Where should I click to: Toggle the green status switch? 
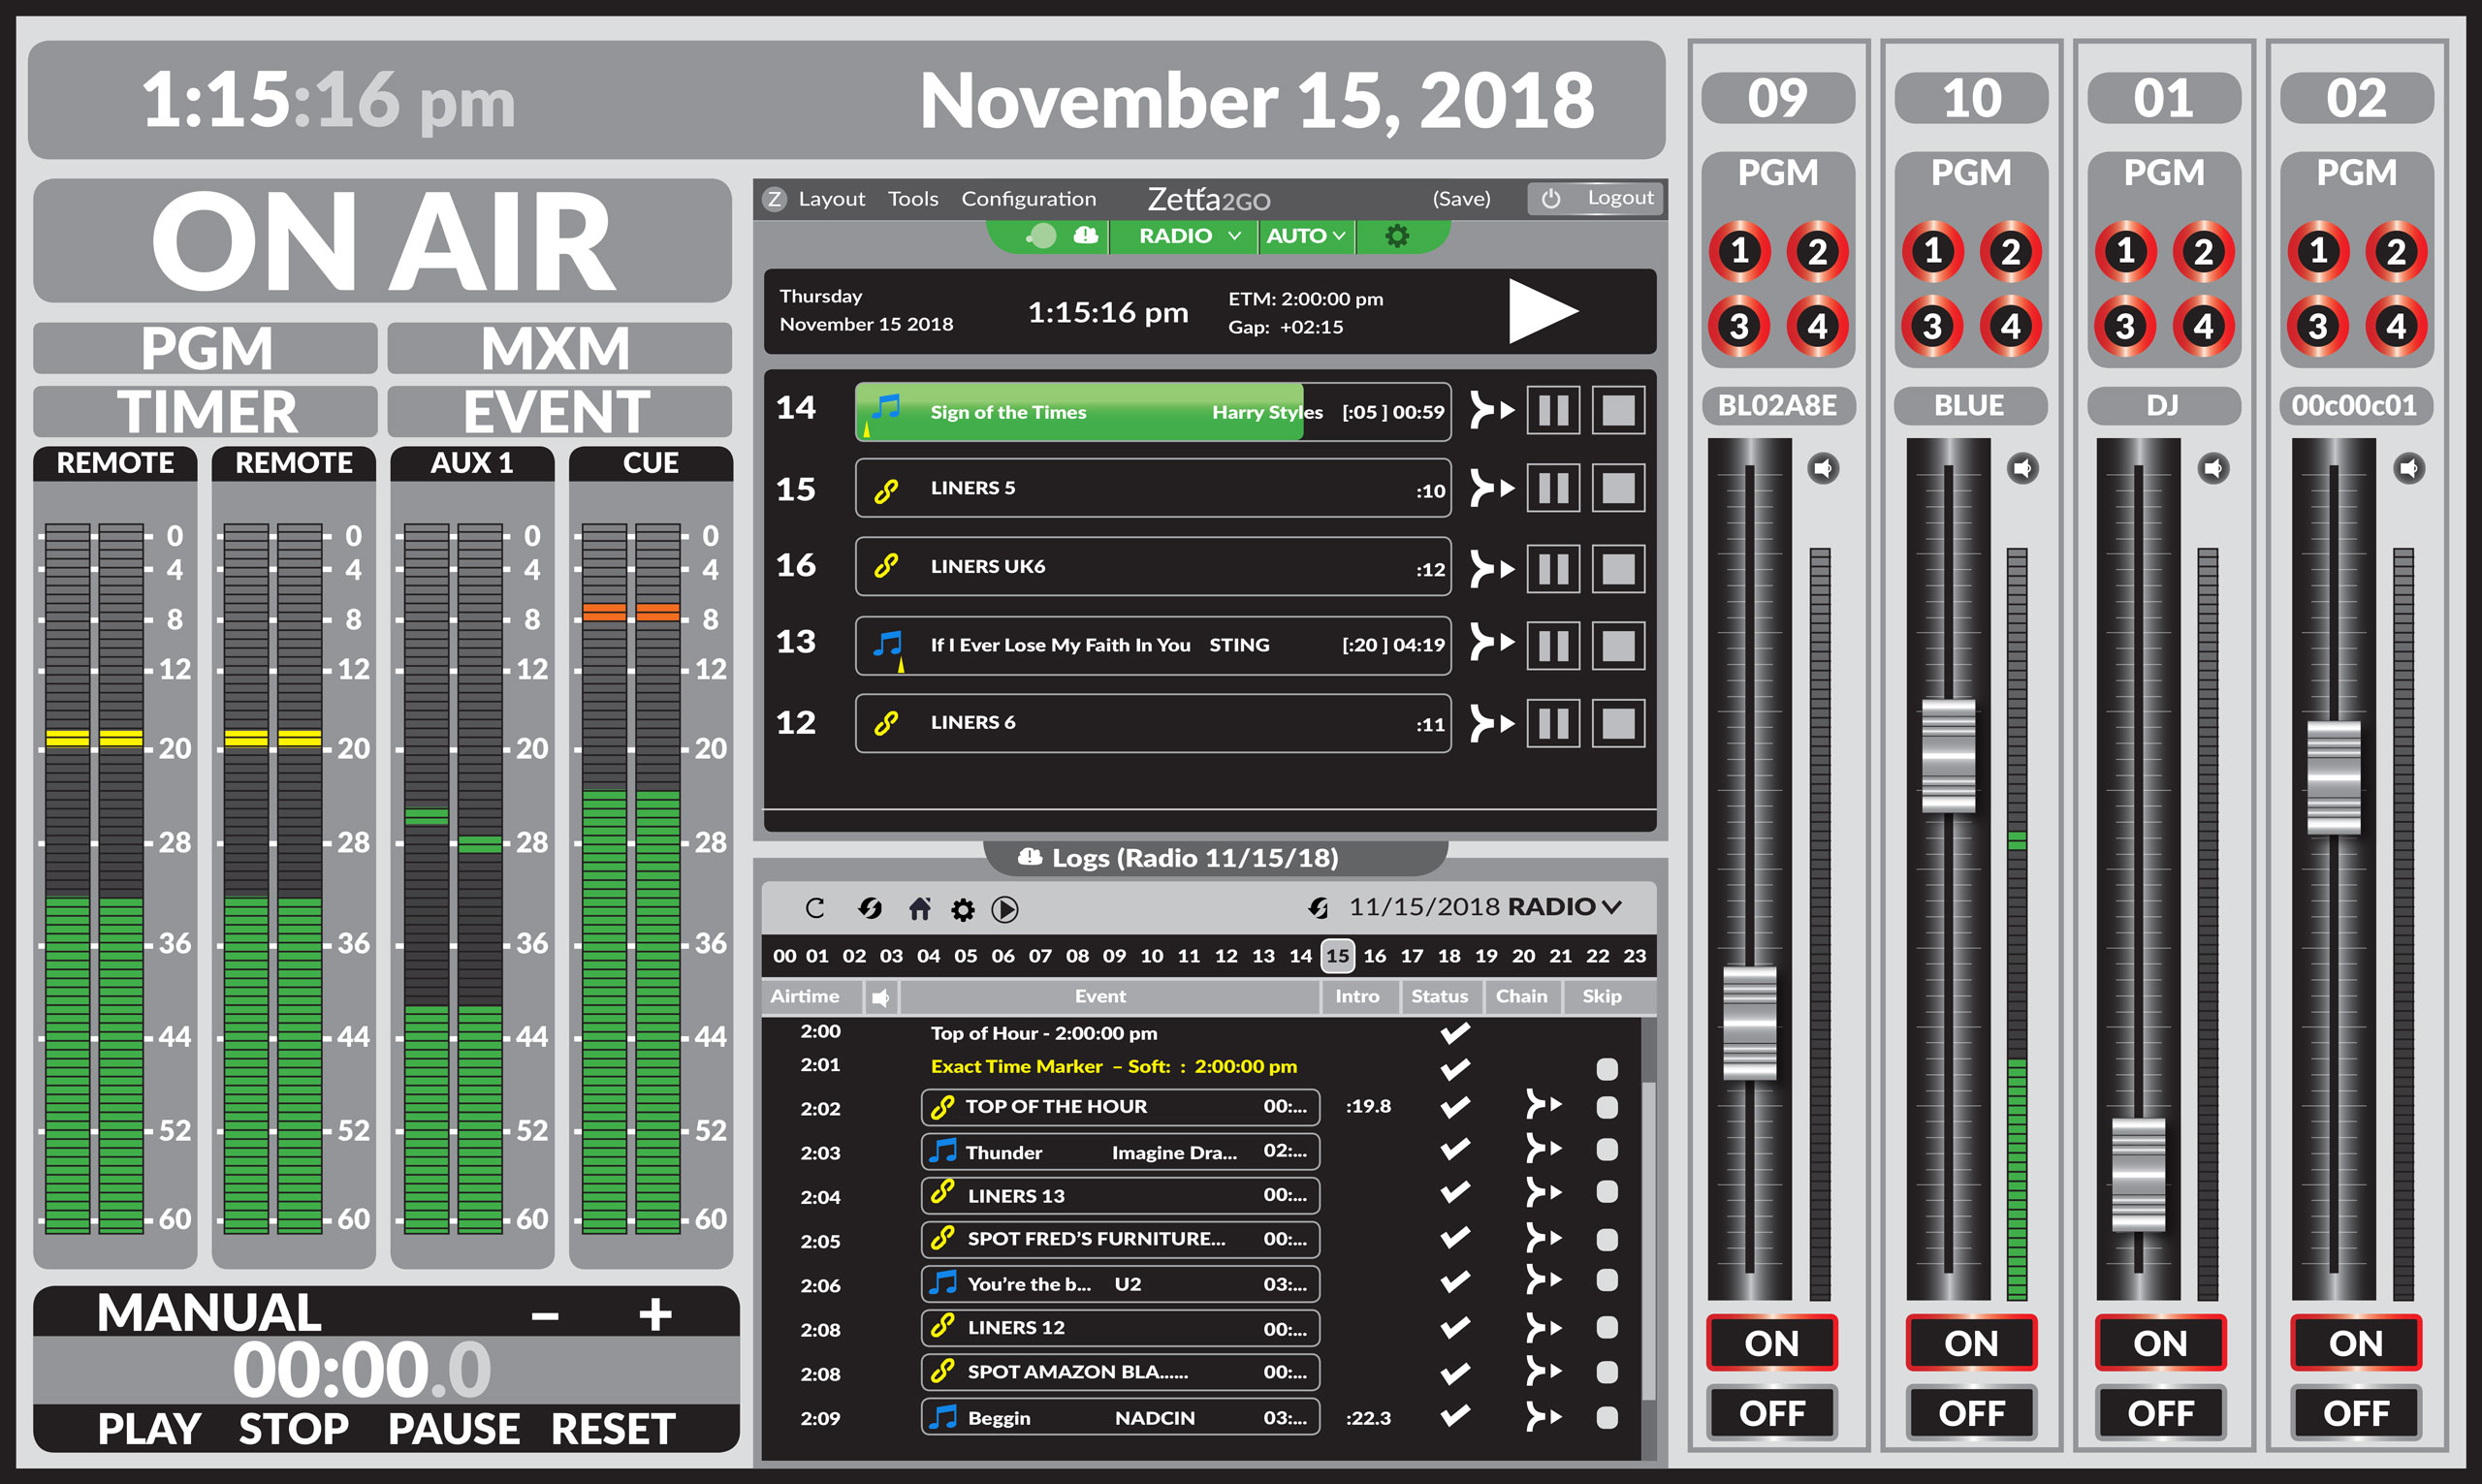tap(1041, 236)
